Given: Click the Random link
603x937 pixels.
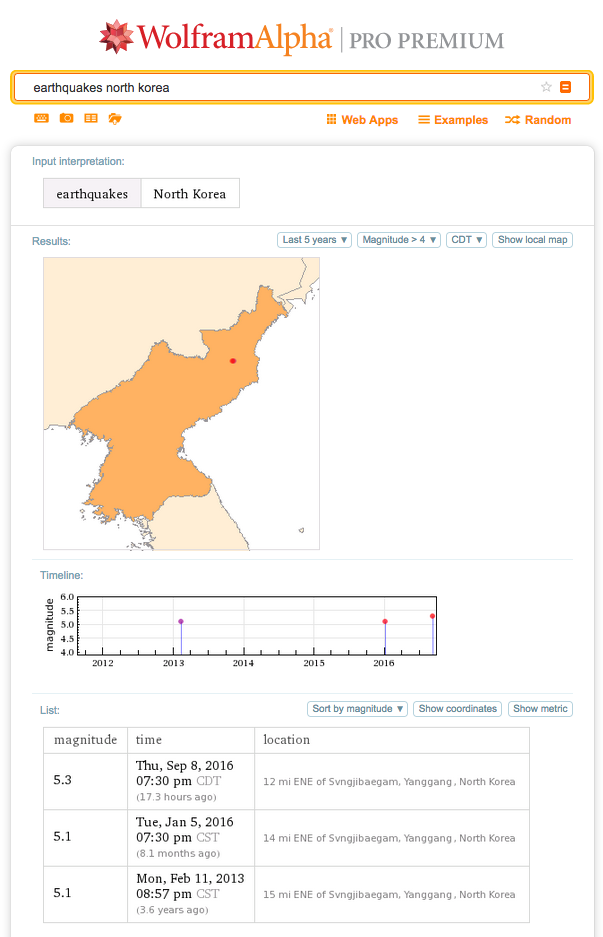Looking at the screenshot, I should (538, 120).
